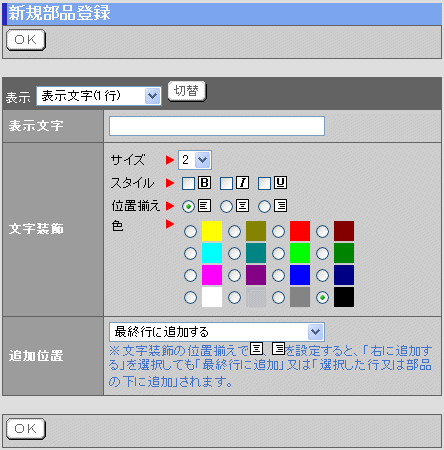Click the italic I style icon
Viewport: 444px width, 450px height.
click(x=243, y=183)
